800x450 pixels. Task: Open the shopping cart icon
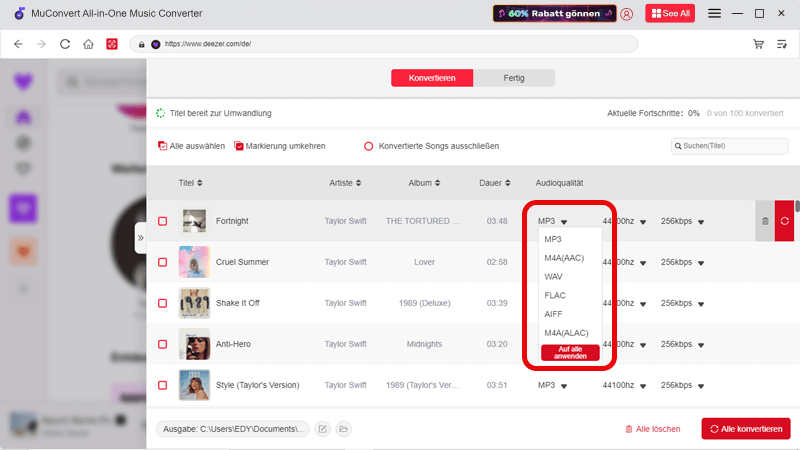(759, 44)
